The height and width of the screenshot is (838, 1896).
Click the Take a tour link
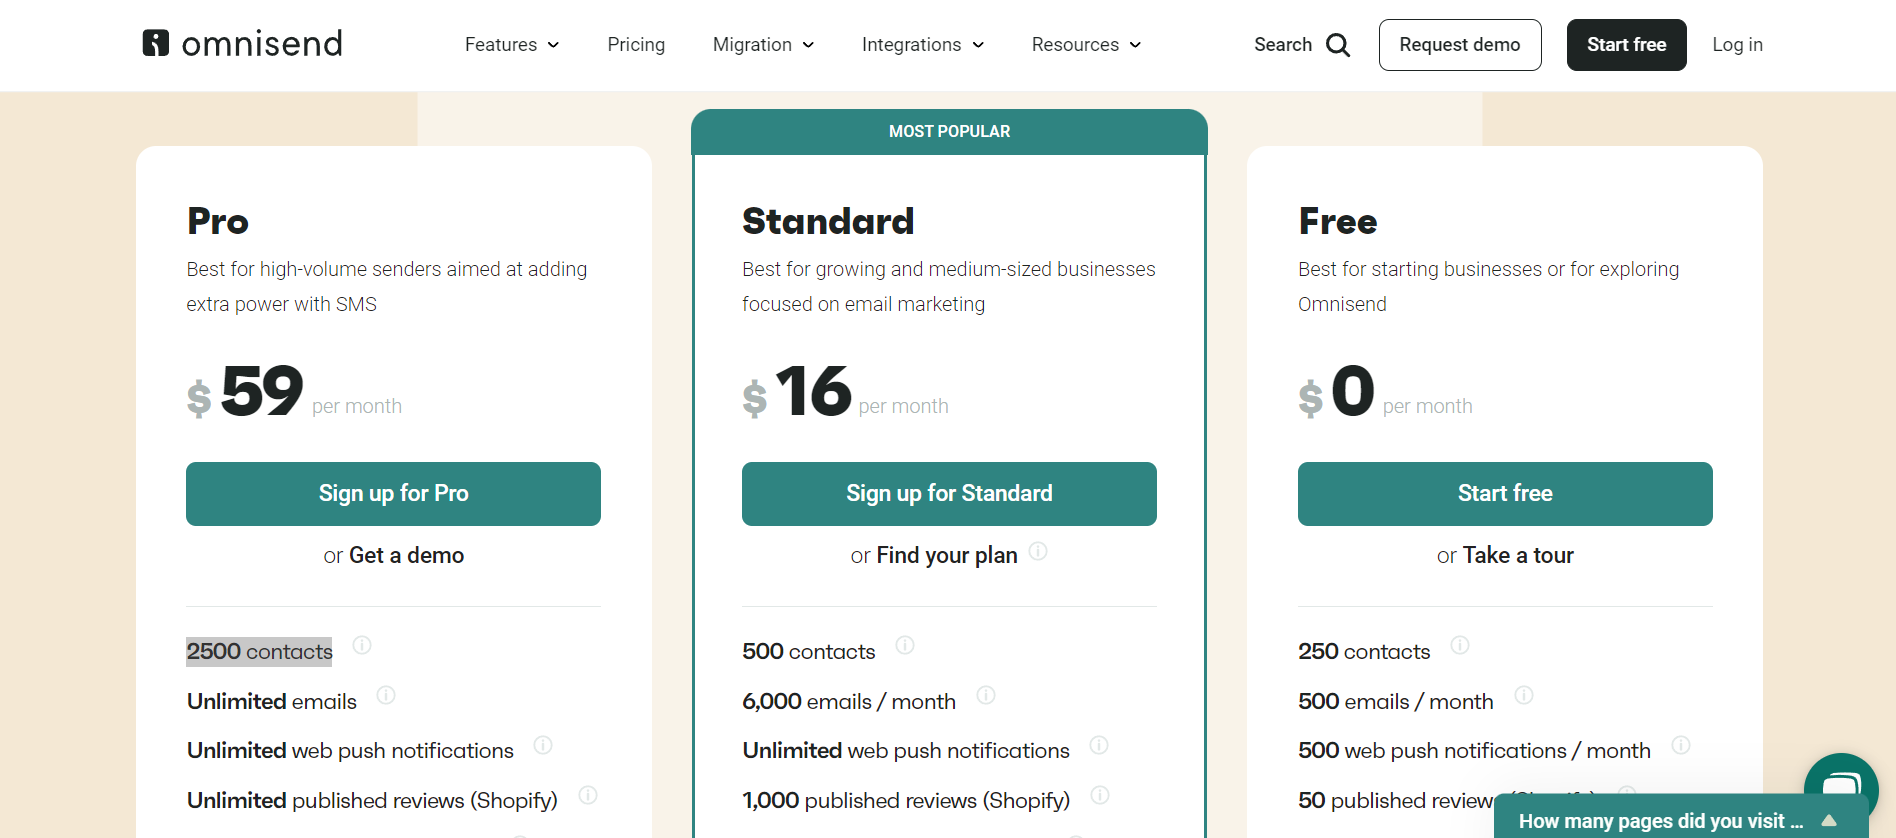pos(1517,555)
